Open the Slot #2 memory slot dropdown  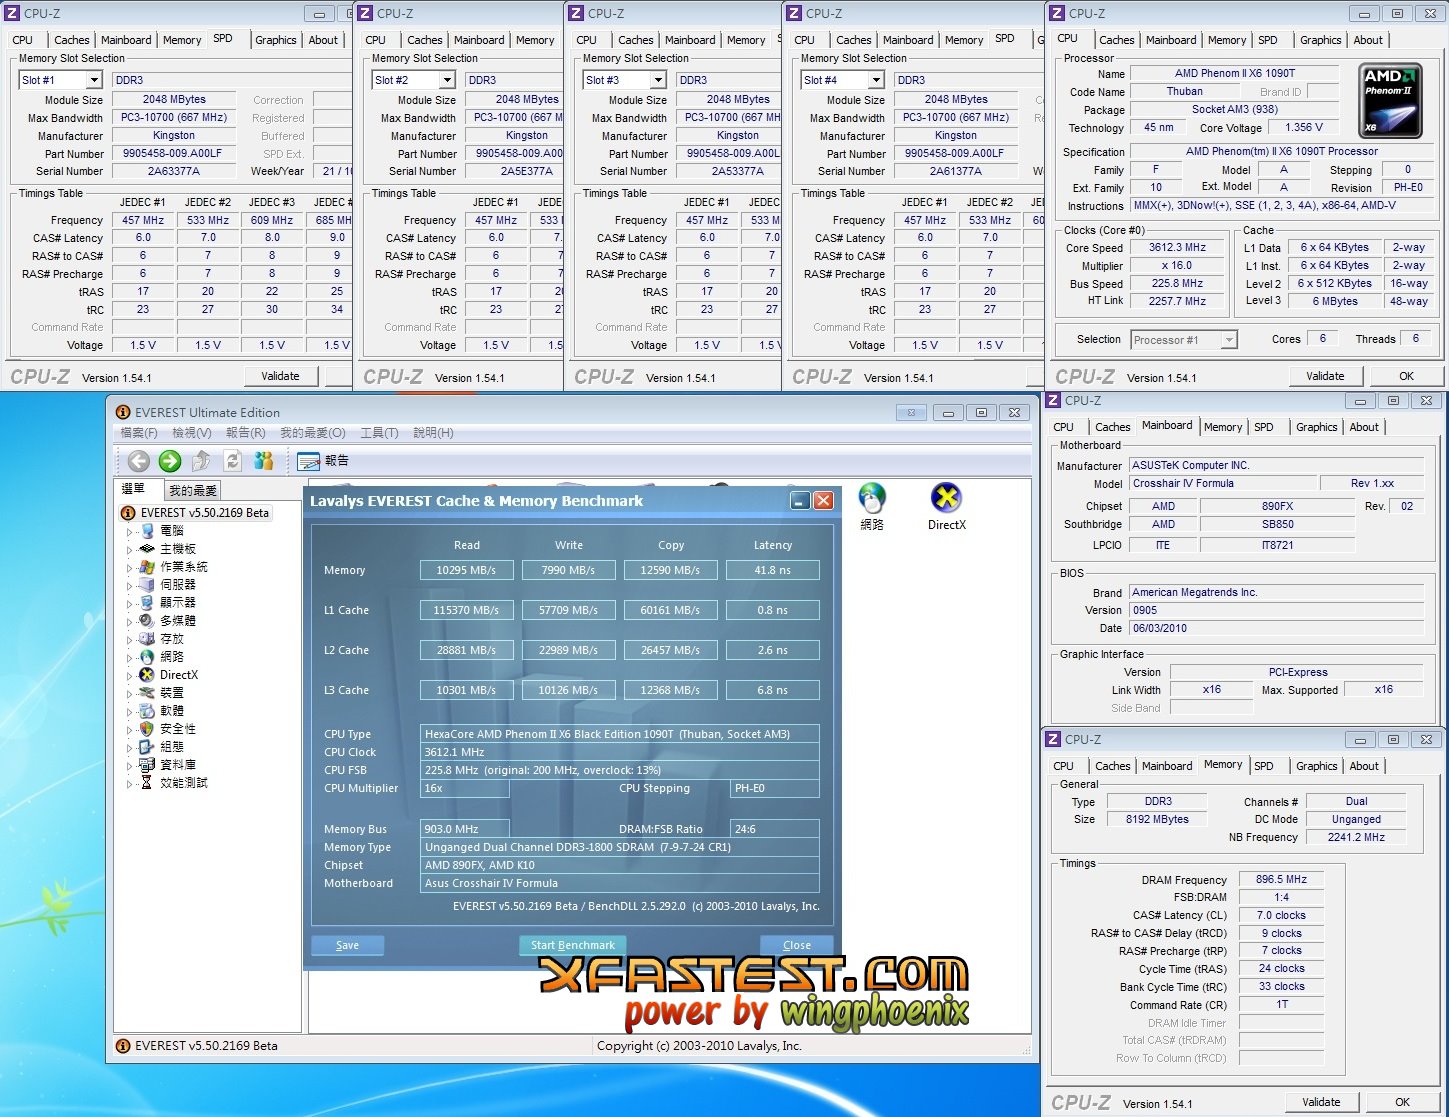(x=447, y=80)
